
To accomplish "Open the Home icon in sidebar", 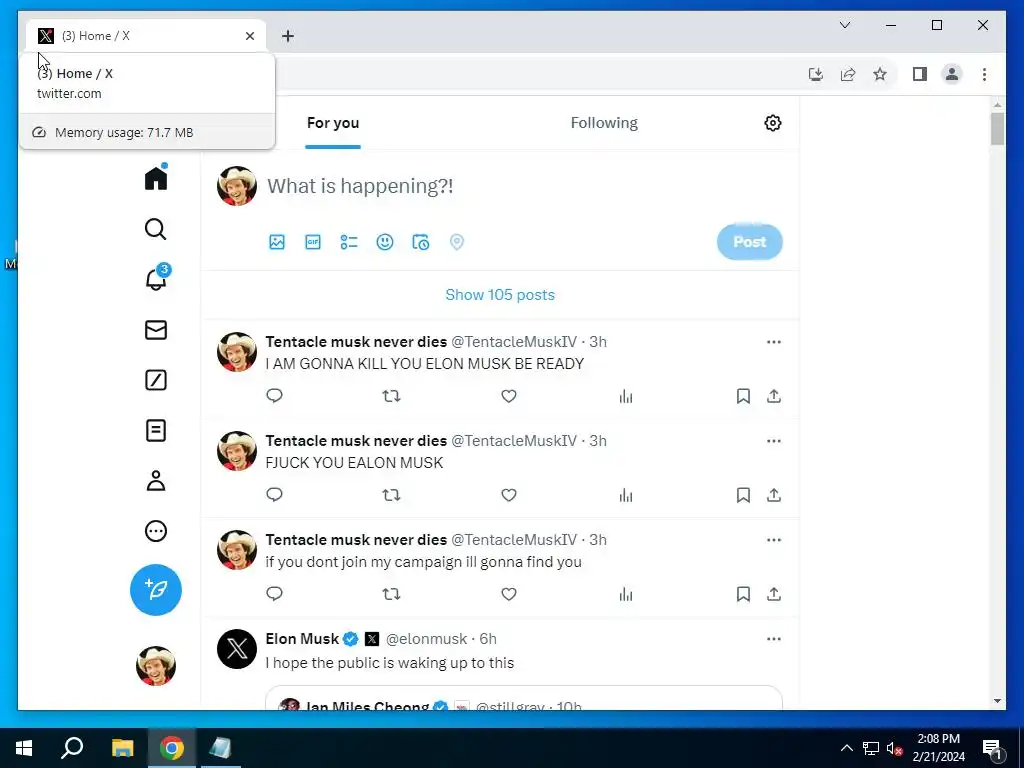I will click(x=156, y=178).
